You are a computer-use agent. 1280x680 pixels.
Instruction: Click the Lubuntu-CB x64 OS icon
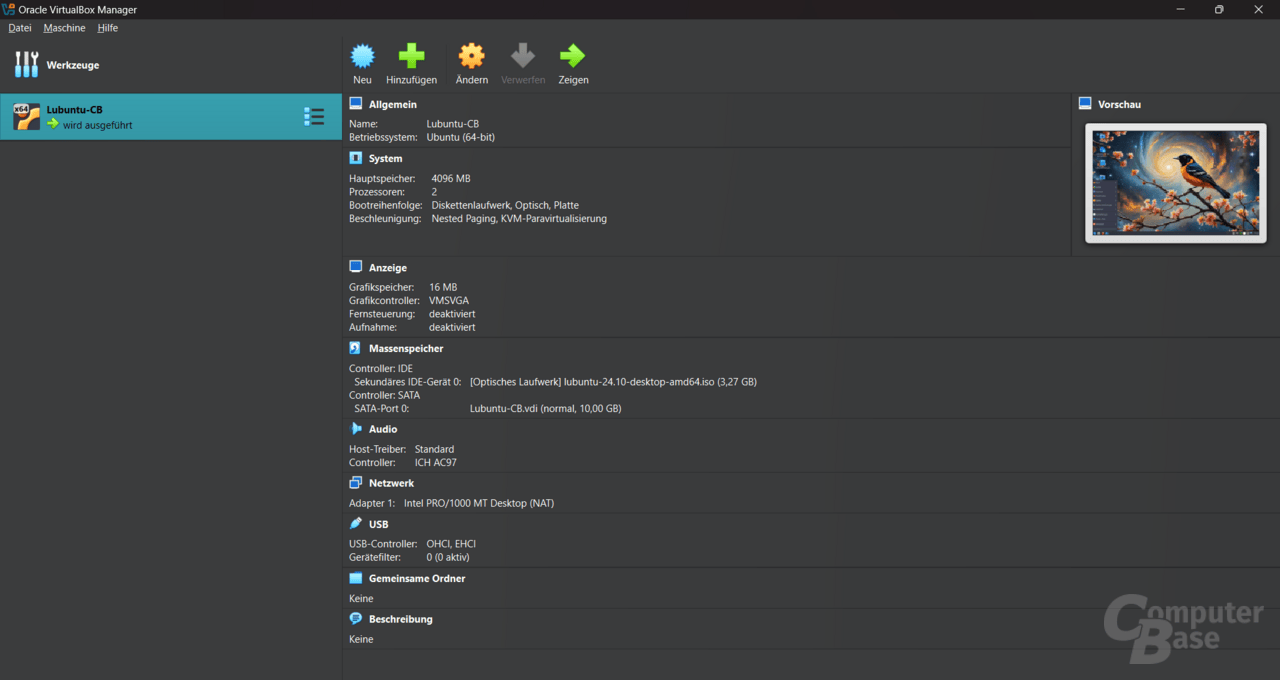[26, 117]
